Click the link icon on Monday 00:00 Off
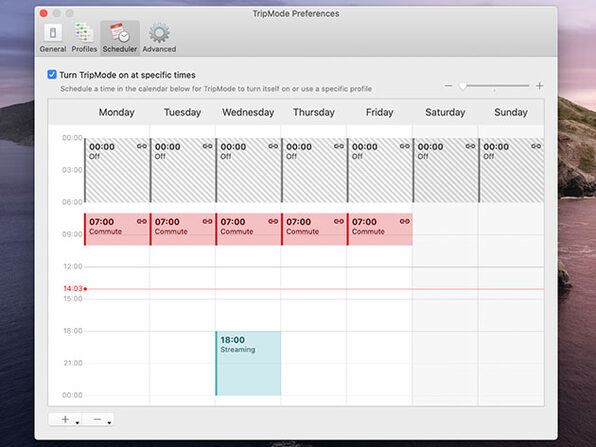The height and width of the screenshot is (447, 596). (142, 146)
